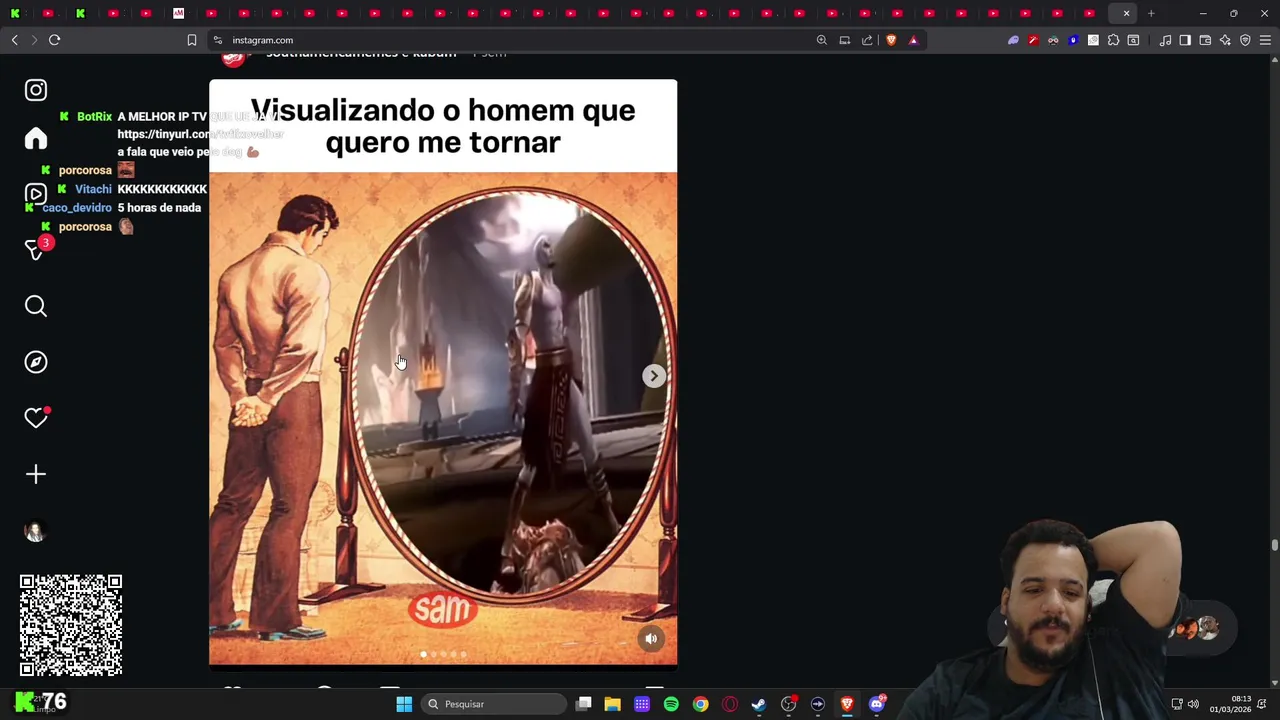Open a new browser tab with plus
Image resolution: width=1280 pixels, height=720 pixels.
pos(1151,13)
